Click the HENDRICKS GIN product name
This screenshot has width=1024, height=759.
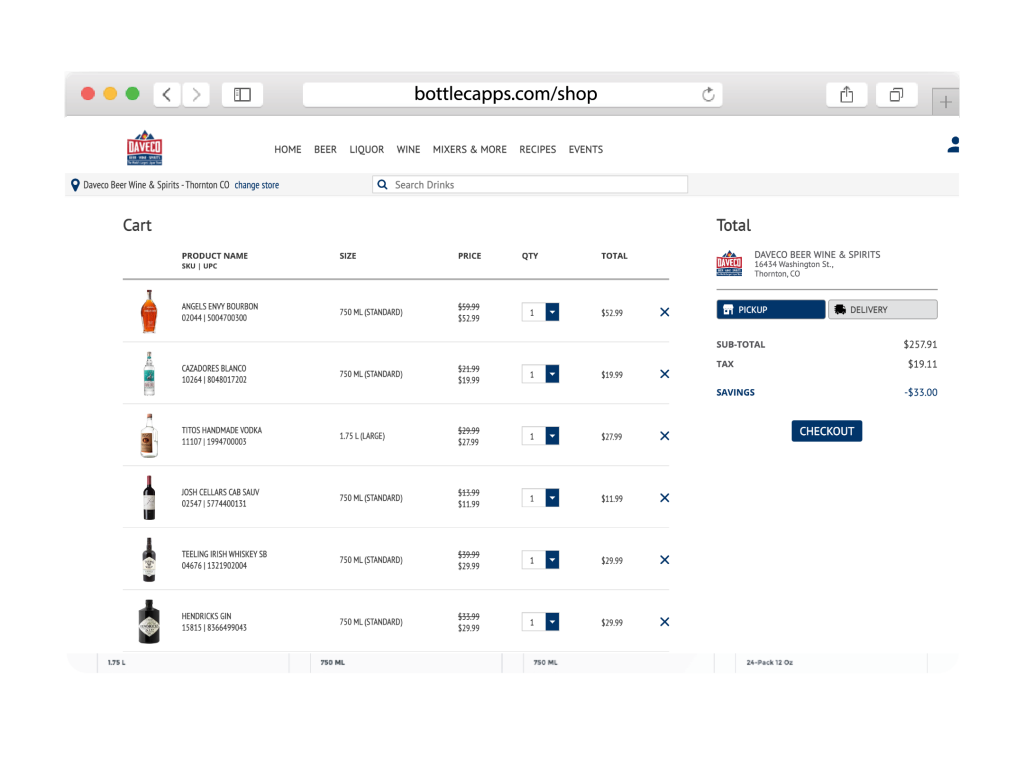pos(206,616)
